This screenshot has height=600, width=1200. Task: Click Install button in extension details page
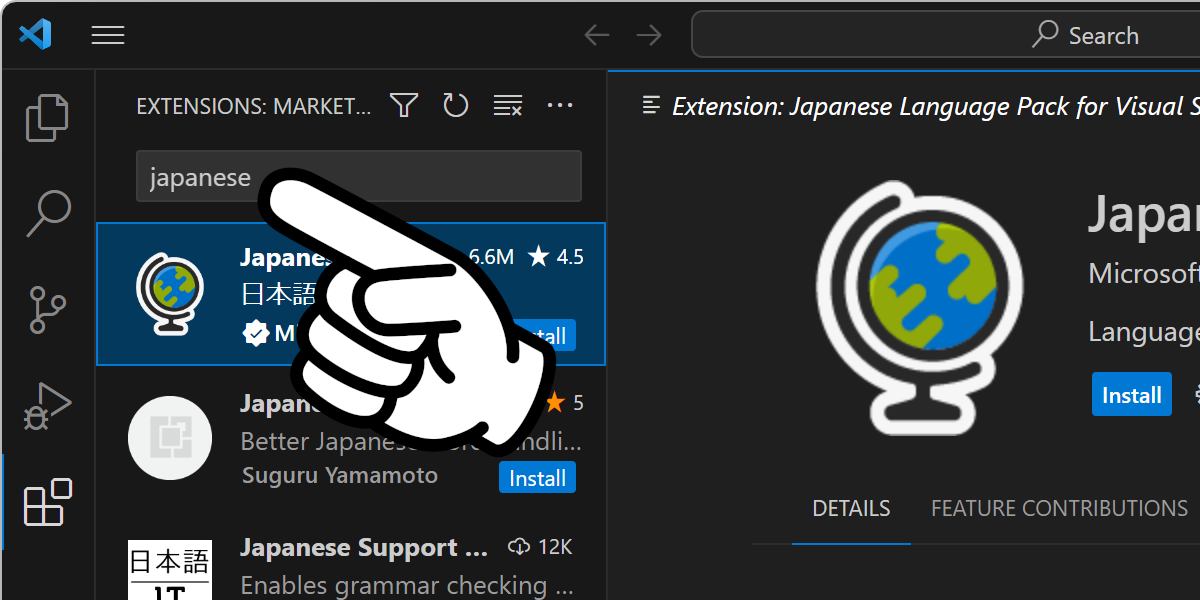[1131, 395]
